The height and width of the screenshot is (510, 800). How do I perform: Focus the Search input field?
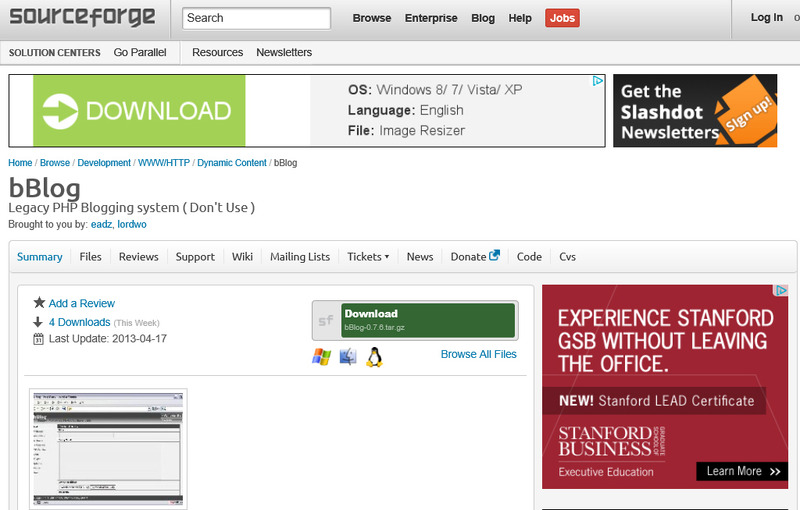[257, 18]
